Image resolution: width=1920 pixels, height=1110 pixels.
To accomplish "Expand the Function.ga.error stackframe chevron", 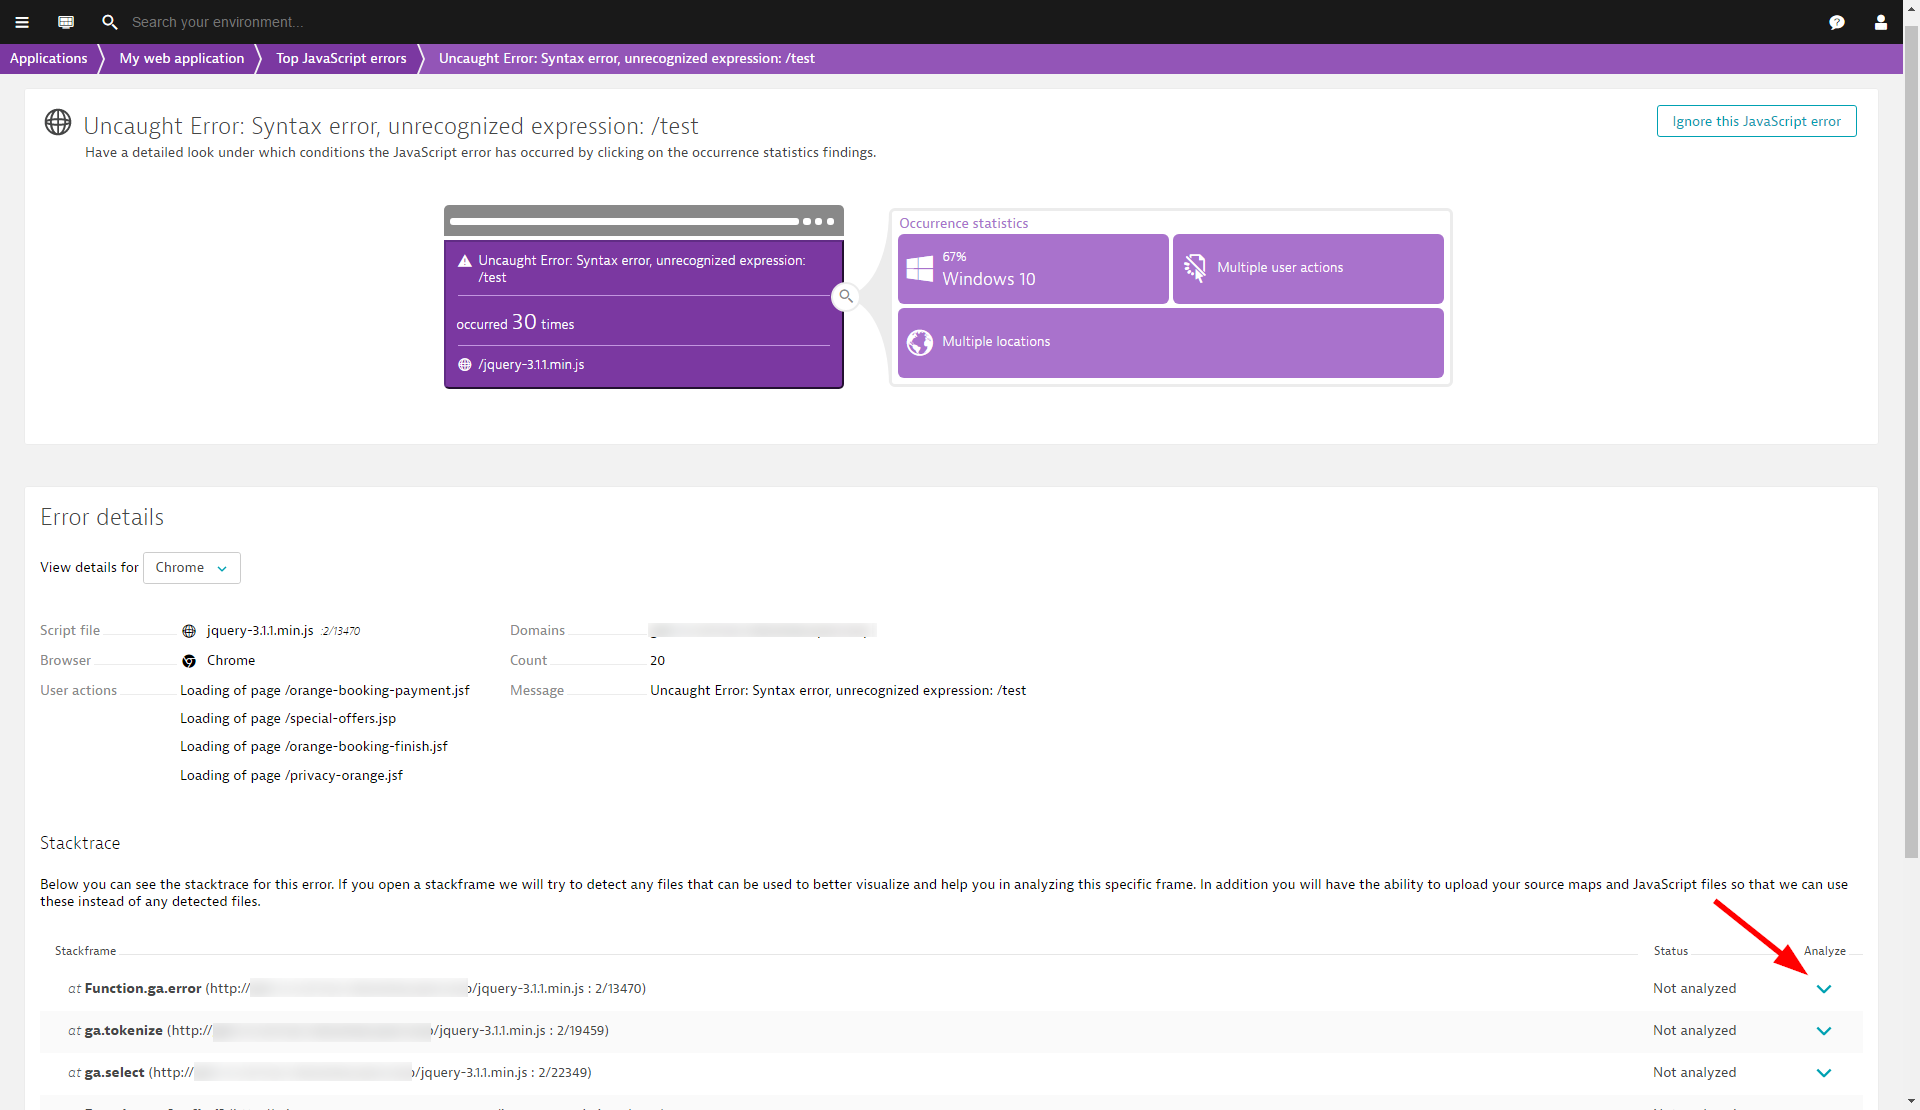I will point(1824,988).
